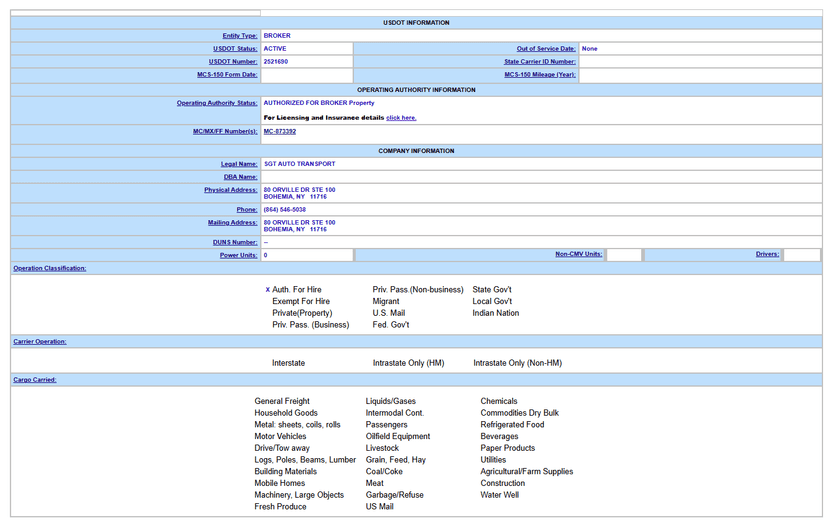
Task: Click 'Garbage/Refuse' cargo entry
Action: click(x=394, y=495)
